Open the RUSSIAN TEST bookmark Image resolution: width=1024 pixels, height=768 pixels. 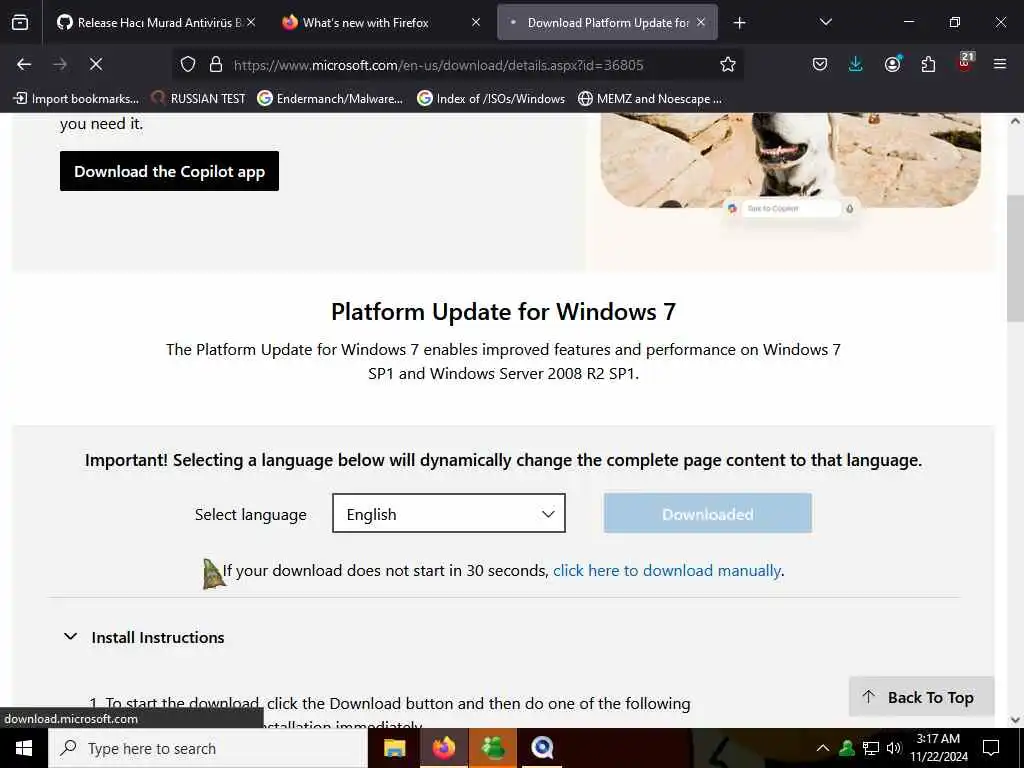[199, 99]
